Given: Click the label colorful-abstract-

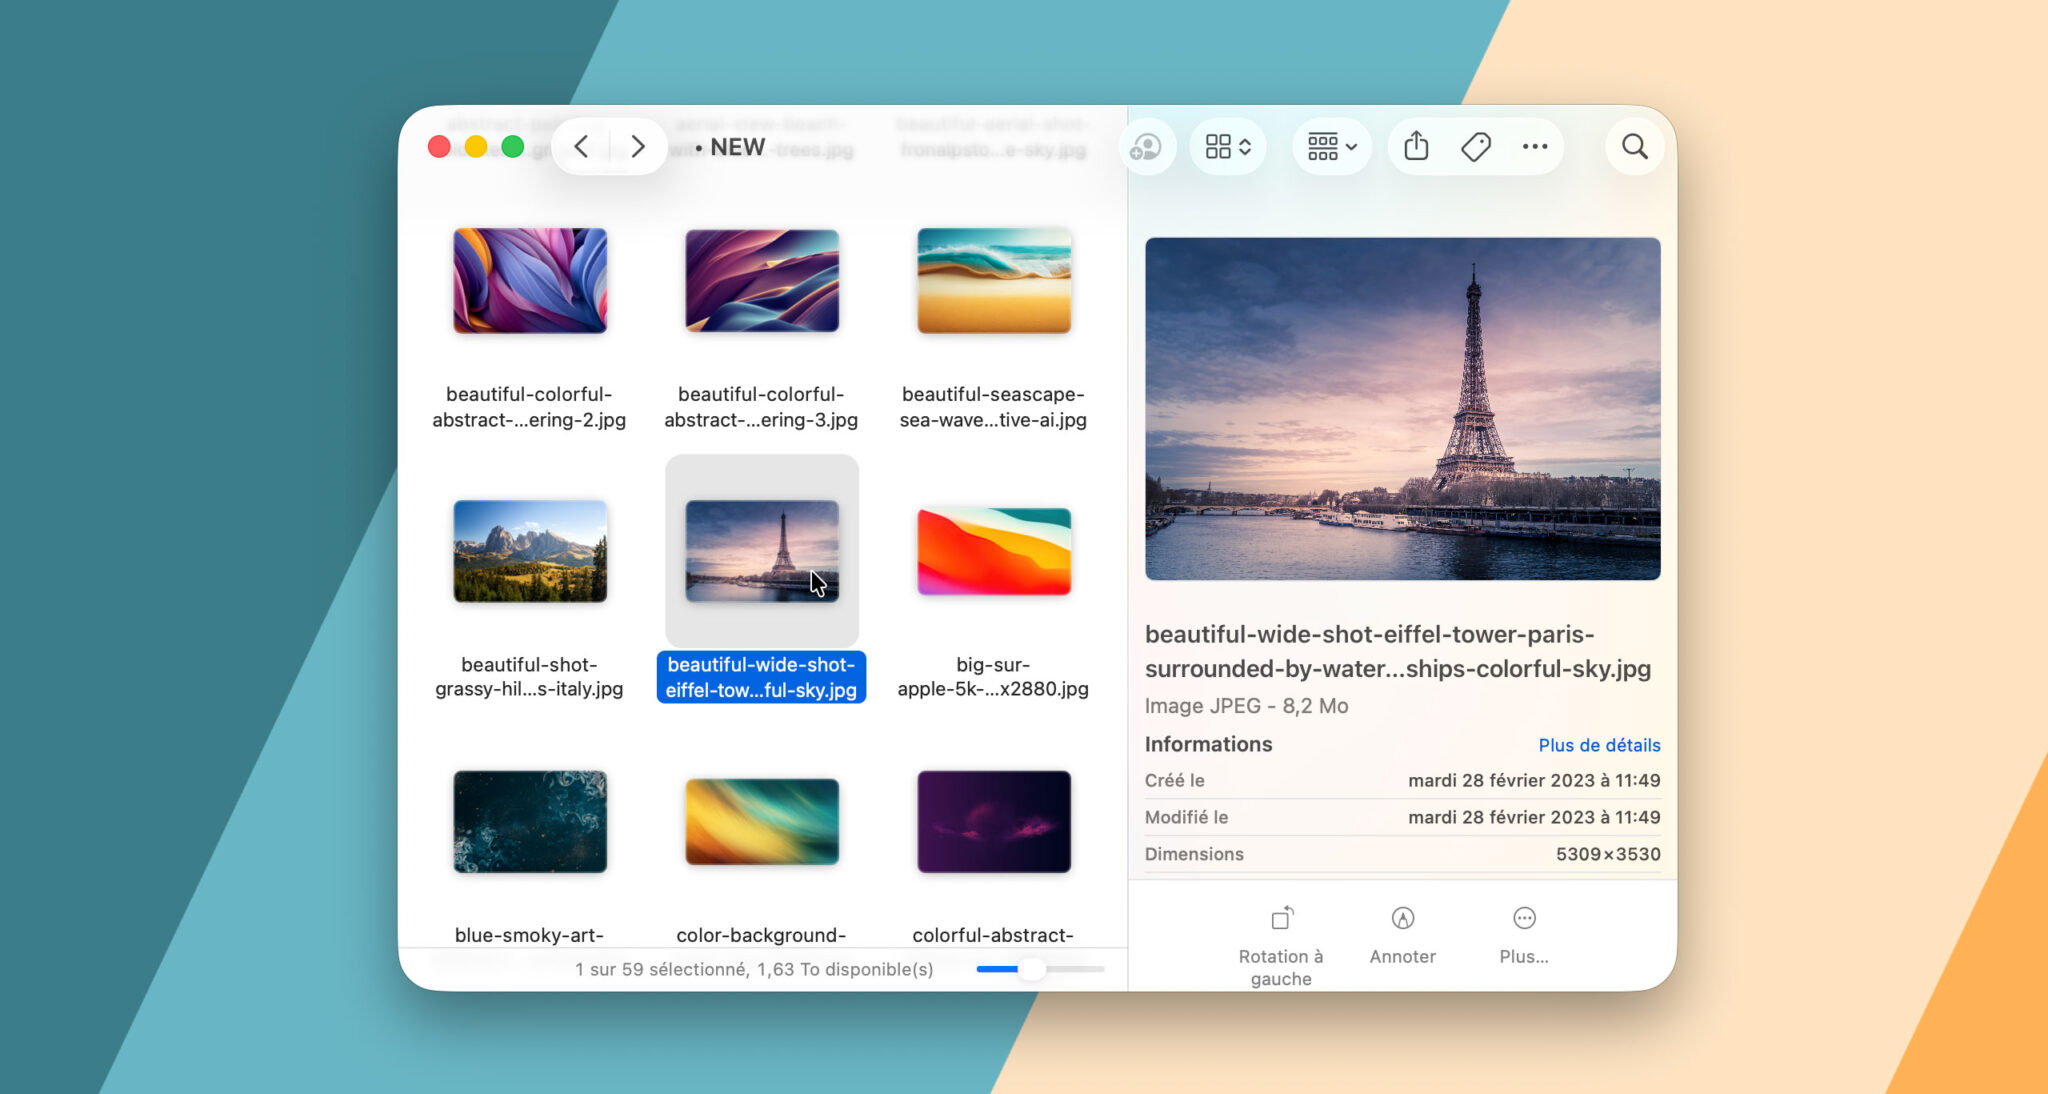Looking at the screenshot, I should tap(993, 935).
